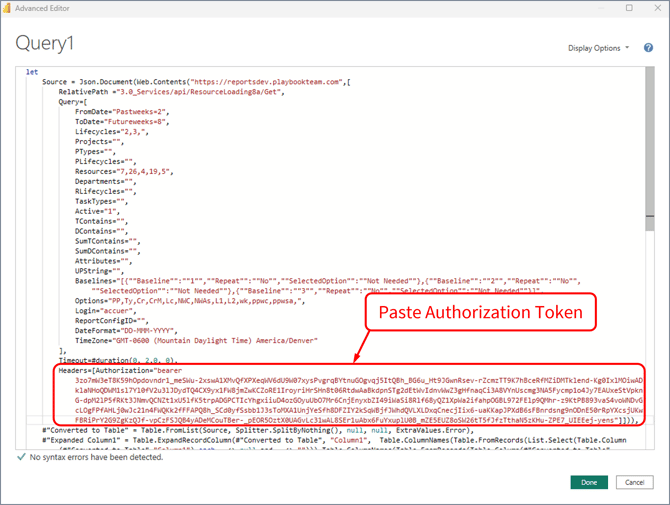The width and height of the screenshot is (670, 505).
Task: Click the SumDContains="" line
Action: pos(108,251)
